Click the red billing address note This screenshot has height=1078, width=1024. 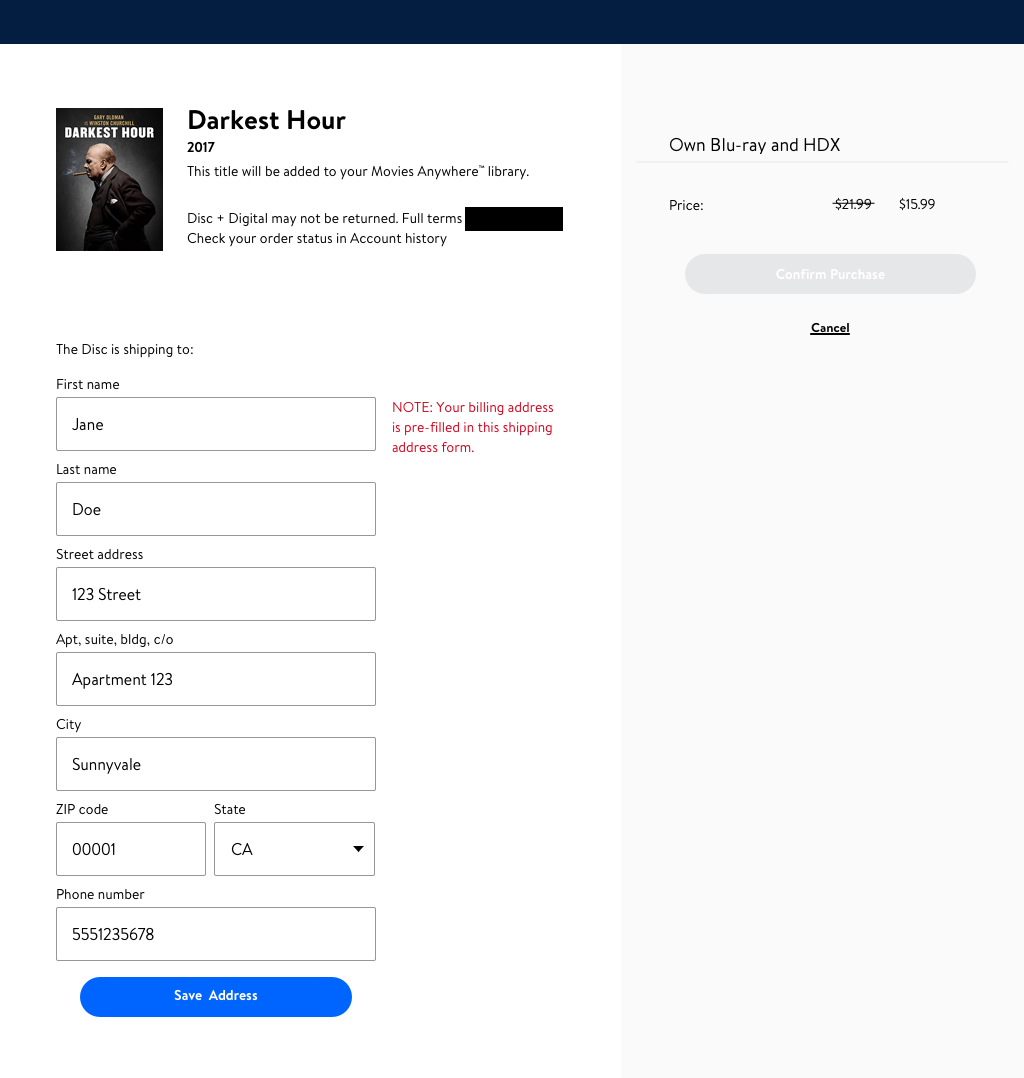472,428
